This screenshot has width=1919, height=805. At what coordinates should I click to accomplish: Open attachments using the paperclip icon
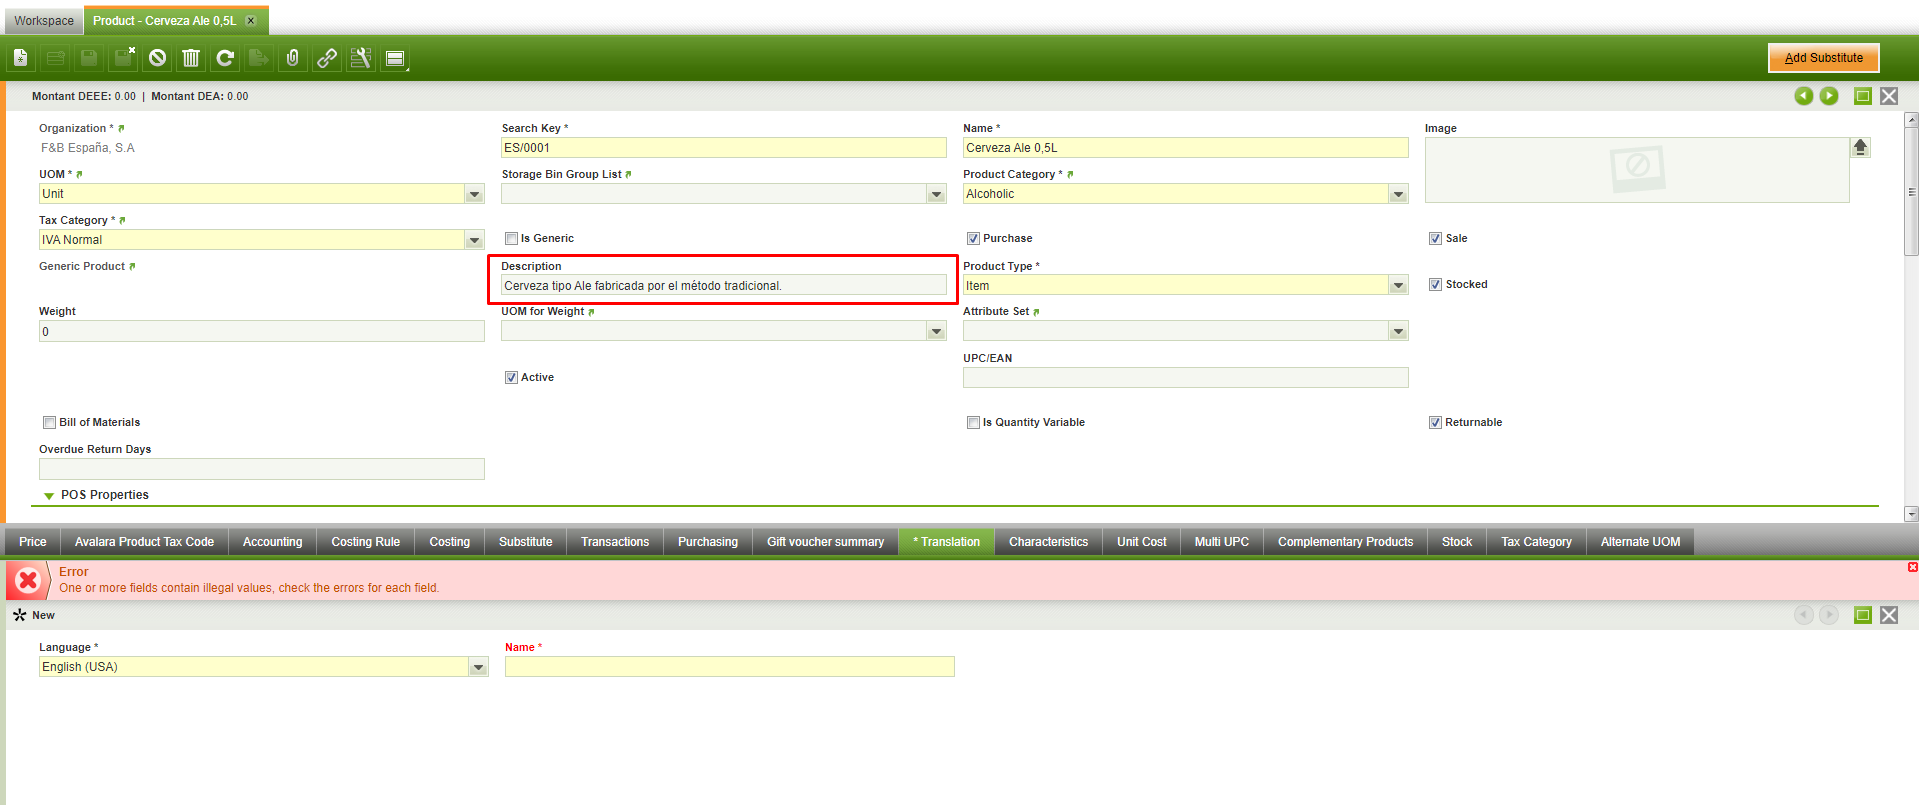(293, 58)
